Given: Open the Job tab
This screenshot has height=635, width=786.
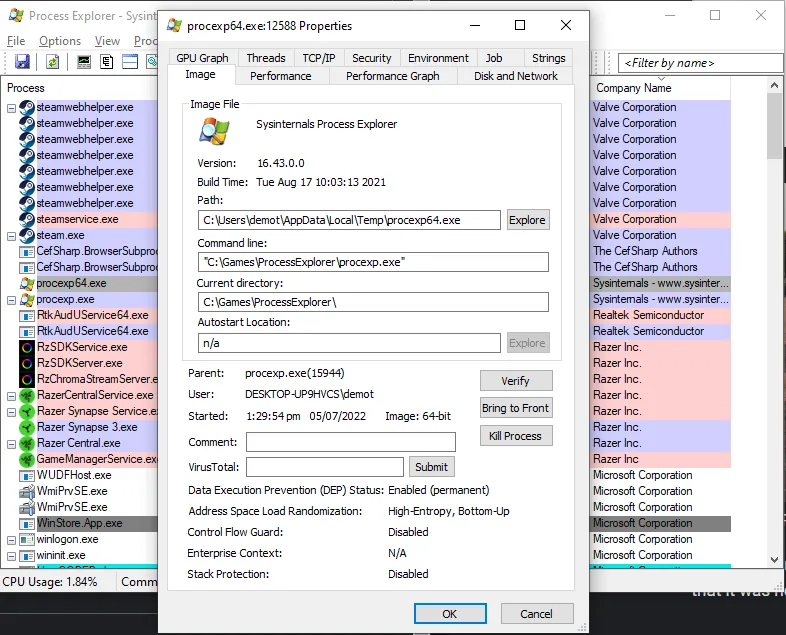Looking at the screenshot, I should coord(494,58).
